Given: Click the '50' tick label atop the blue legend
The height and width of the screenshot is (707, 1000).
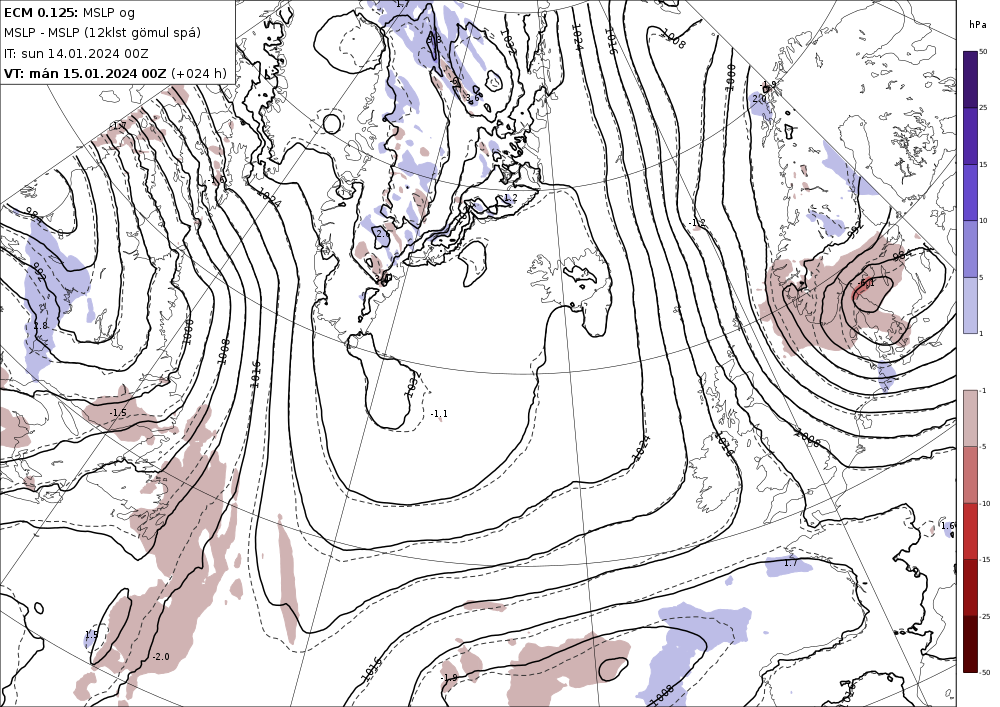Looking at the screenshot, I should 983,52.
